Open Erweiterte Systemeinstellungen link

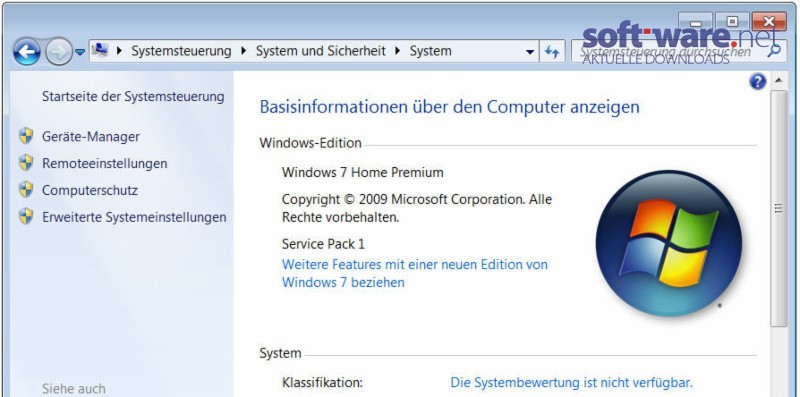click(x=134, y=217)
